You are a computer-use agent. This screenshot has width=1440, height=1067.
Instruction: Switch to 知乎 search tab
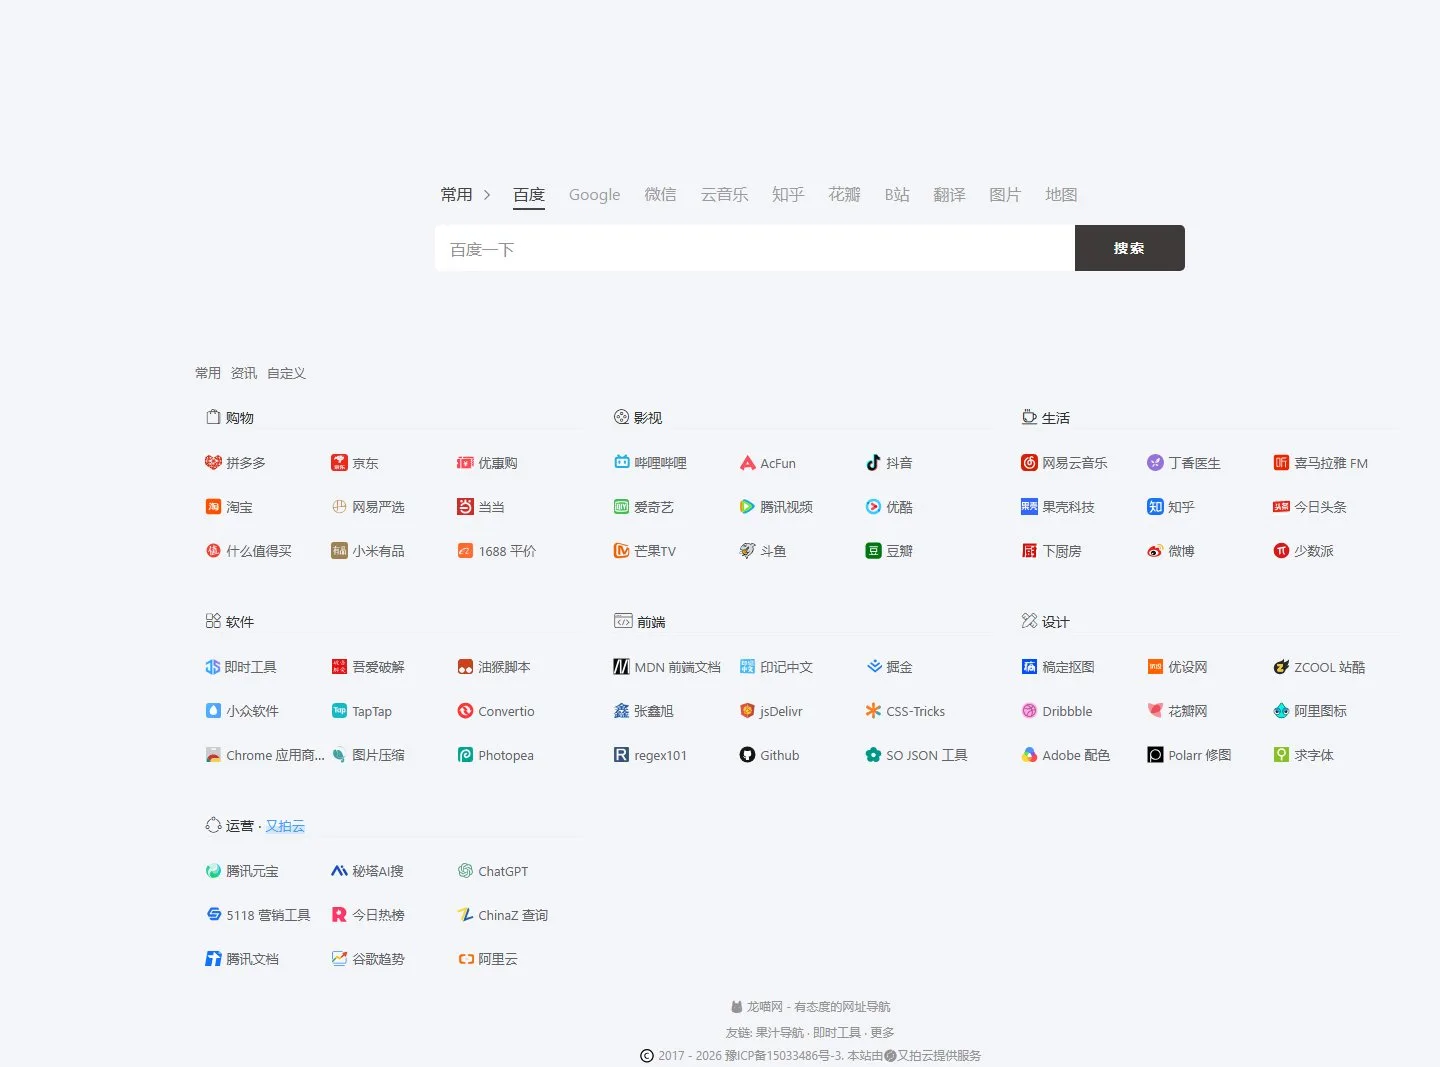click(x=788, y=194)
